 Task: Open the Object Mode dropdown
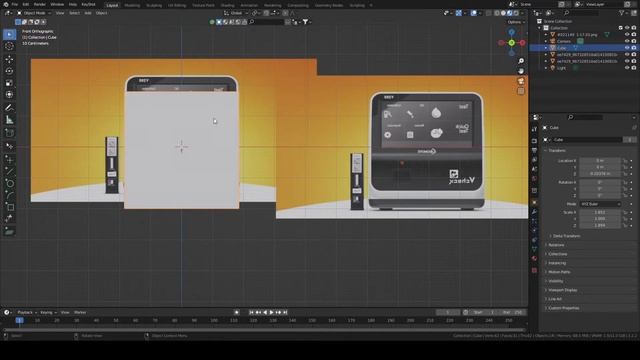(34, 13)
